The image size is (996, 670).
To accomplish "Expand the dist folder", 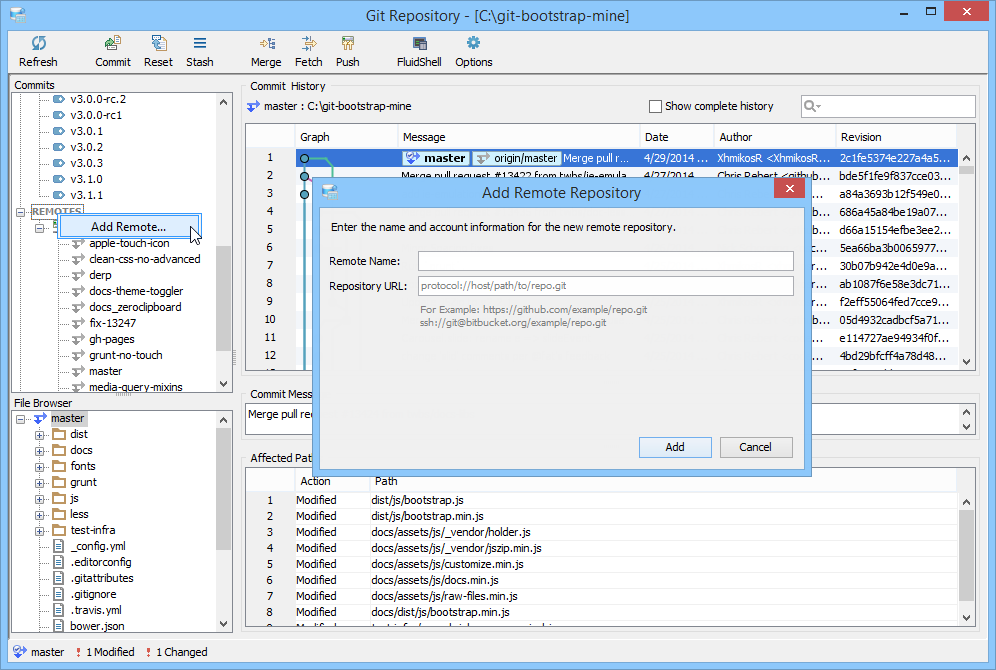I will (39, 435).
